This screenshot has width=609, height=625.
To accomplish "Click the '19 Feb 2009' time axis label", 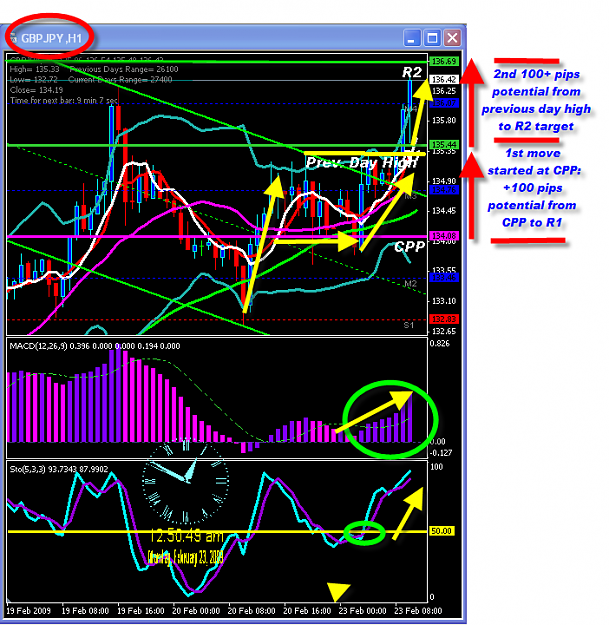I will coord(29,611).
